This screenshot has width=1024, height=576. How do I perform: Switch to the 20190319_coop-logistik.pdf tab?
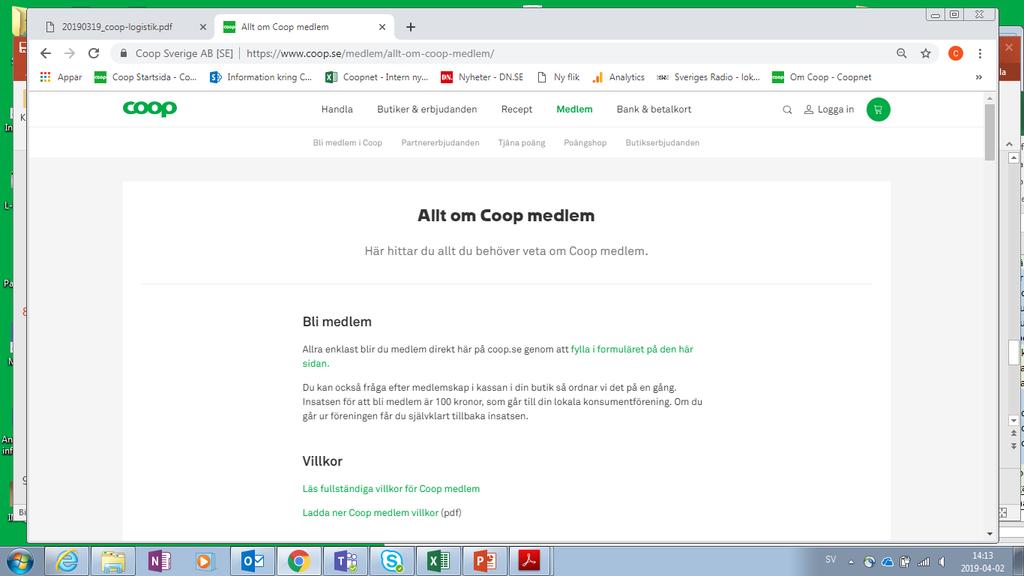[x=118, y=27]
